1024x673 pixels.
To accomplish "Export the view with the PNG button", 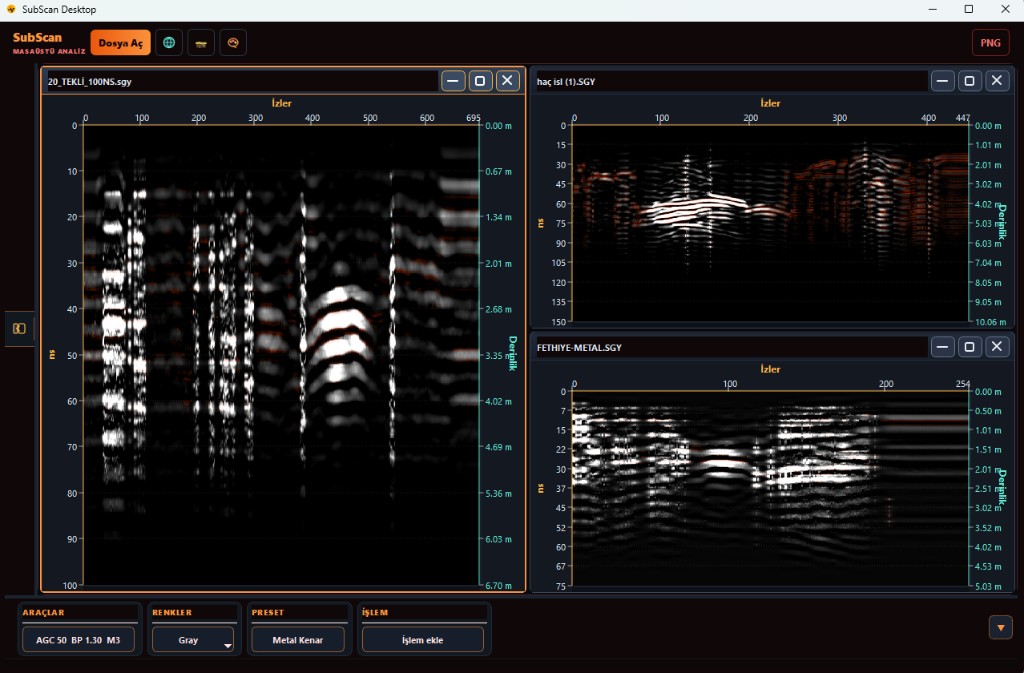I will (x=990, y=43).
